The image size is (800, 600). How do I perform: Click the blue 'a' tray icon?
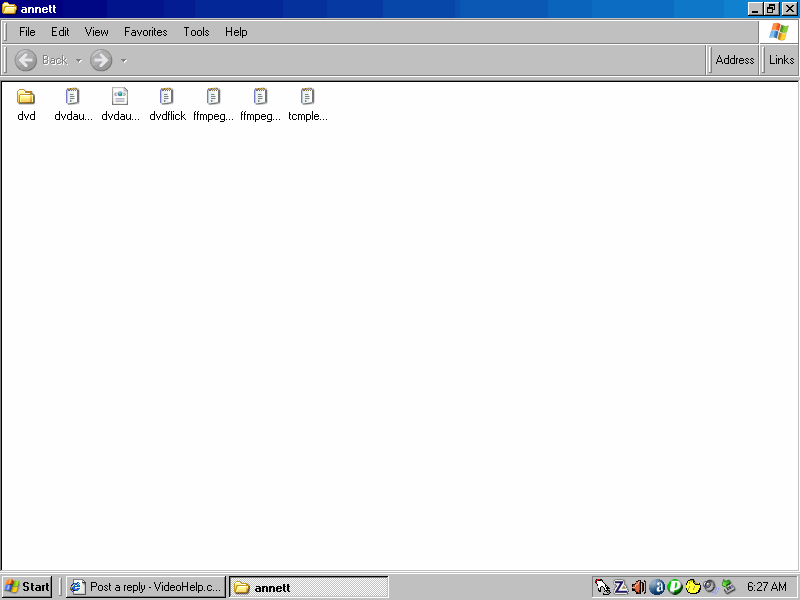tap(657, 587)
